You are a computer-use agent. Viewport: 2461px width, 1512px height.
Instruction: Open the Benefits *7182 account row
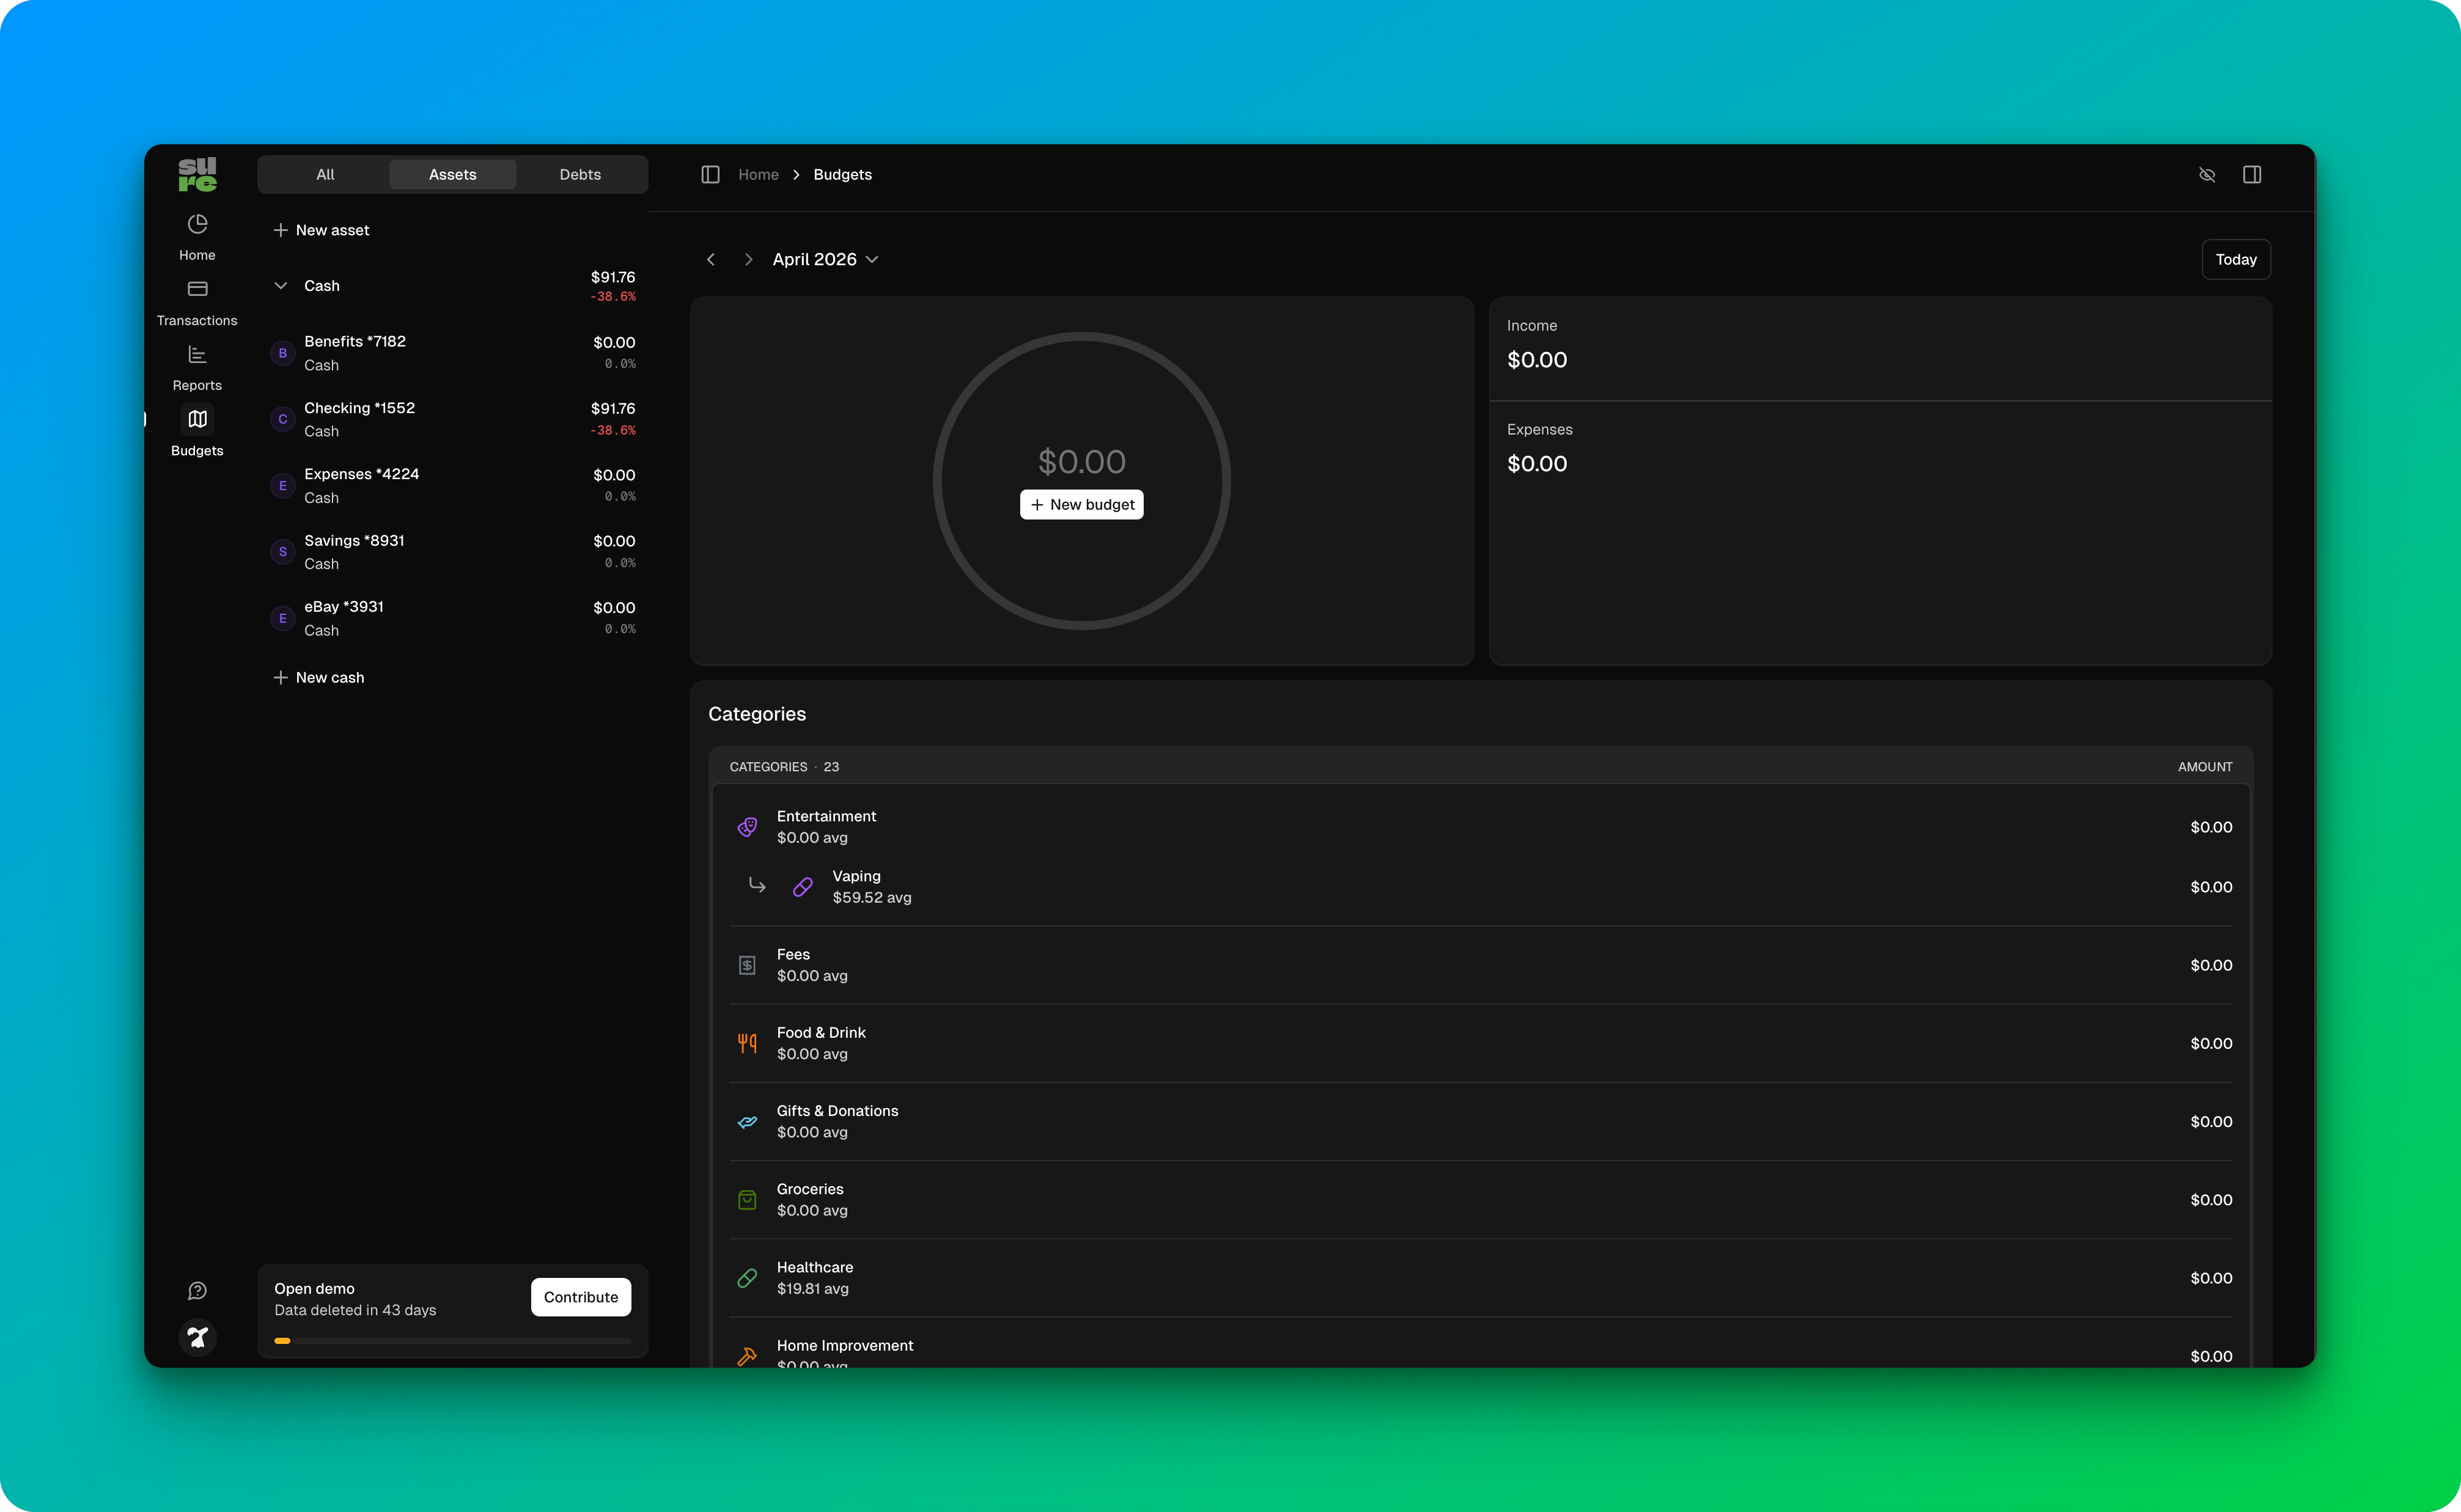pyautogui.click(x=453, y=353)
